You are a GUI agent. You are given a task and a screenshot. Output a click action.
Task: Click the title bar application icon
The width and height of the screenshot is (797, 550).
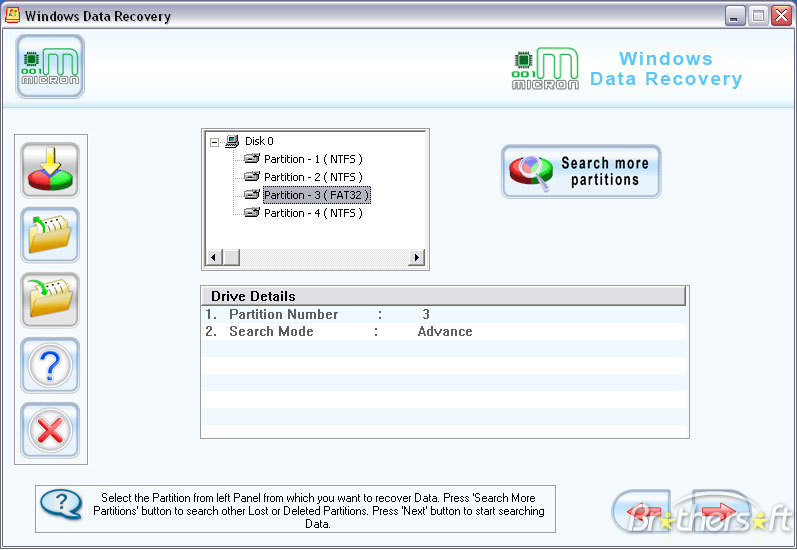12,15
